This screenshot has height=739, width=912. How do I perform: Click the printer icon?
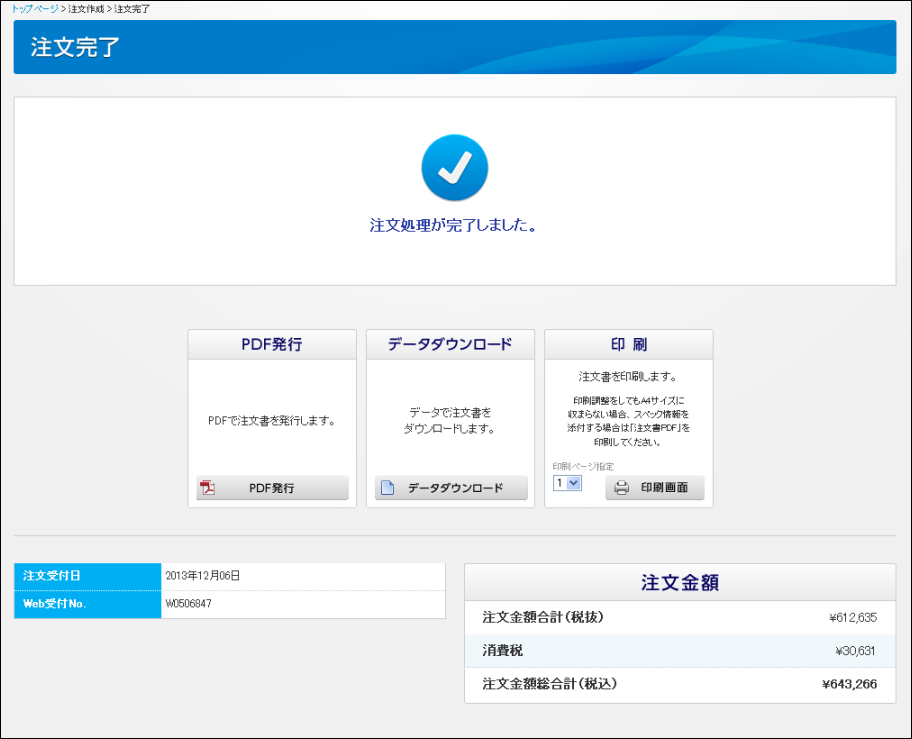point(621,488)
